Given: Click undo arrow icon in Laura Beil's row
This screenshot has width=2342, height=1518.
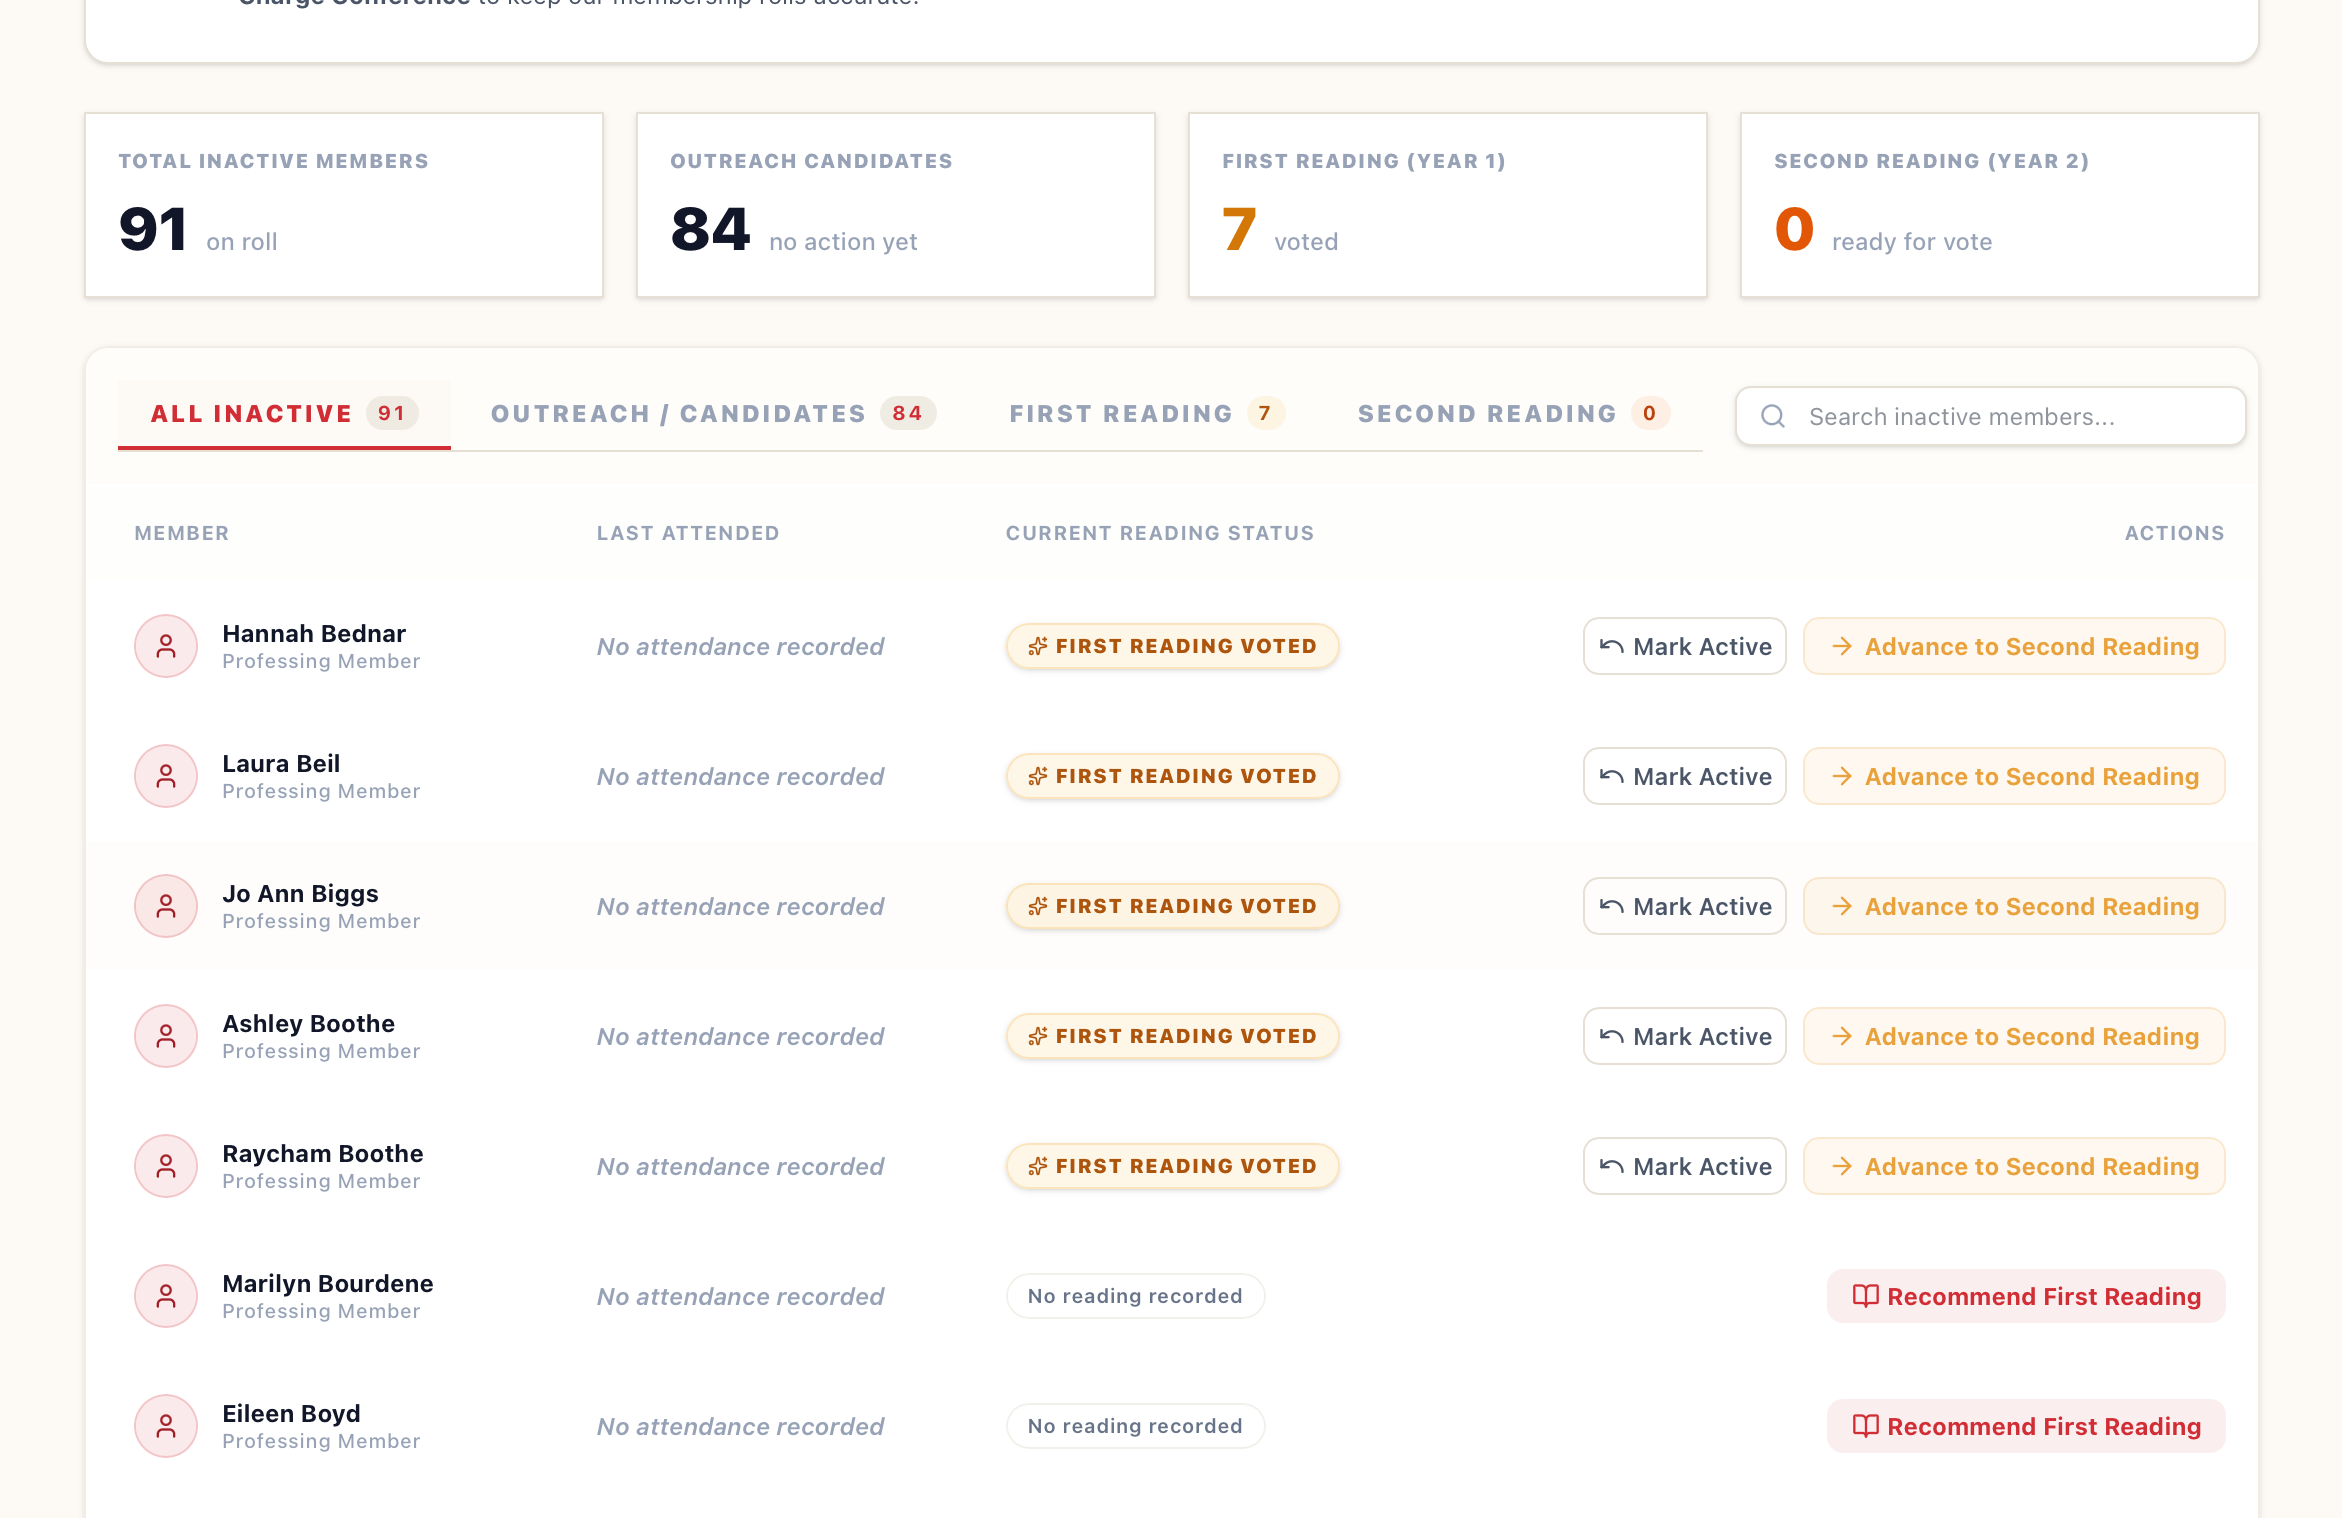Looking at the screenshot, I should tap(1611, 776).
